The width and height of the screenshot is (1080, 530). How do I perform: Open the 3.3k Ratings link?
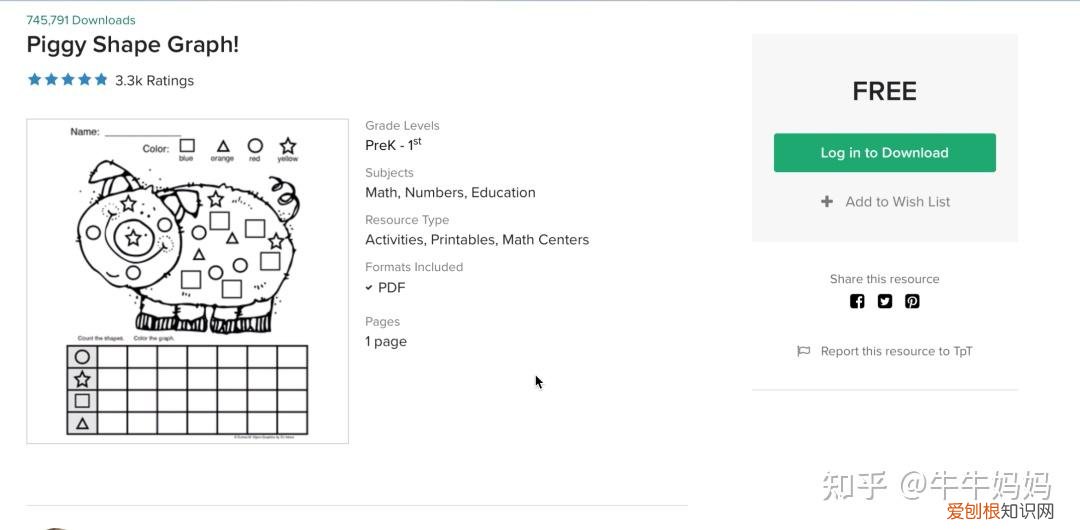pos(154,80)
